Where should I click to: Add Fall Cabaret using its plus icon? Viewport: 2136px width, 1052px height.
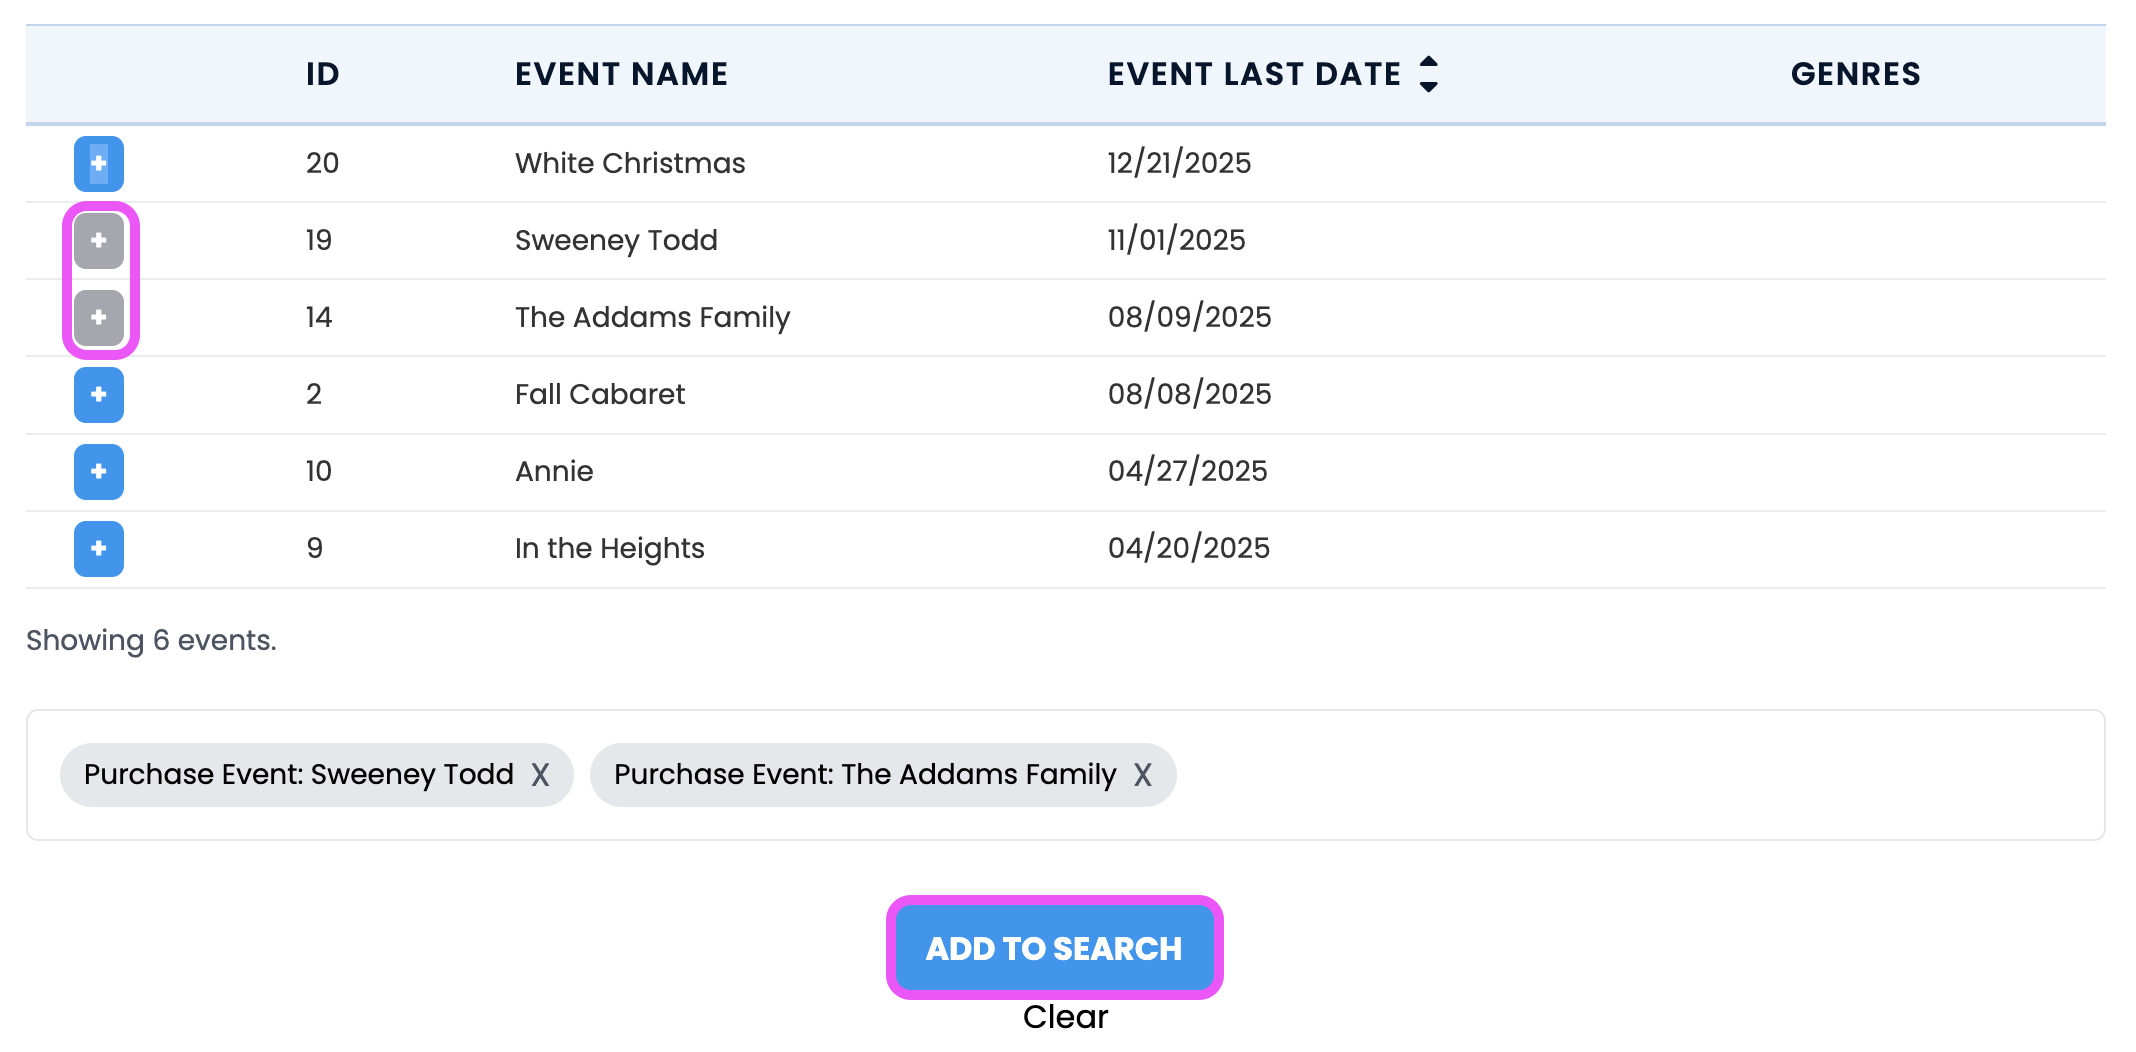99,395
